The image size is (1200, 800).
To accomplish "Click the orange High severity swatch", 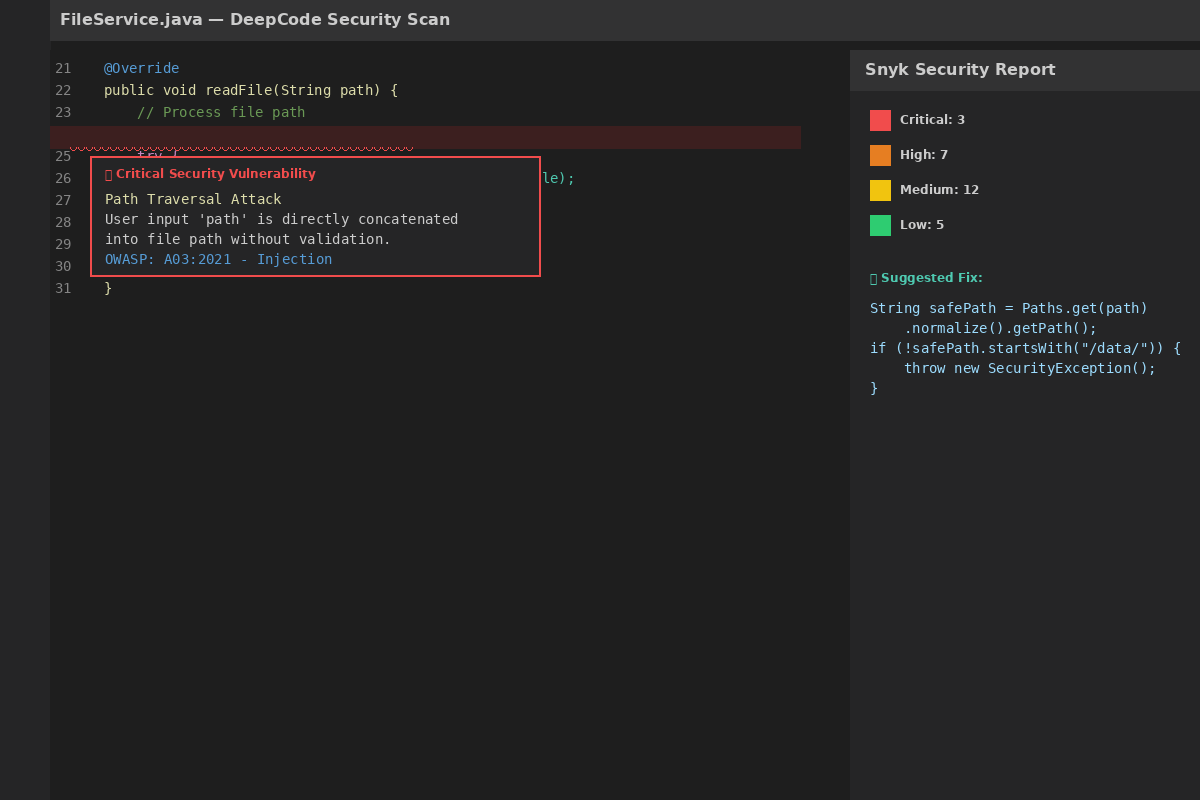I will click(x=880, y=155).
